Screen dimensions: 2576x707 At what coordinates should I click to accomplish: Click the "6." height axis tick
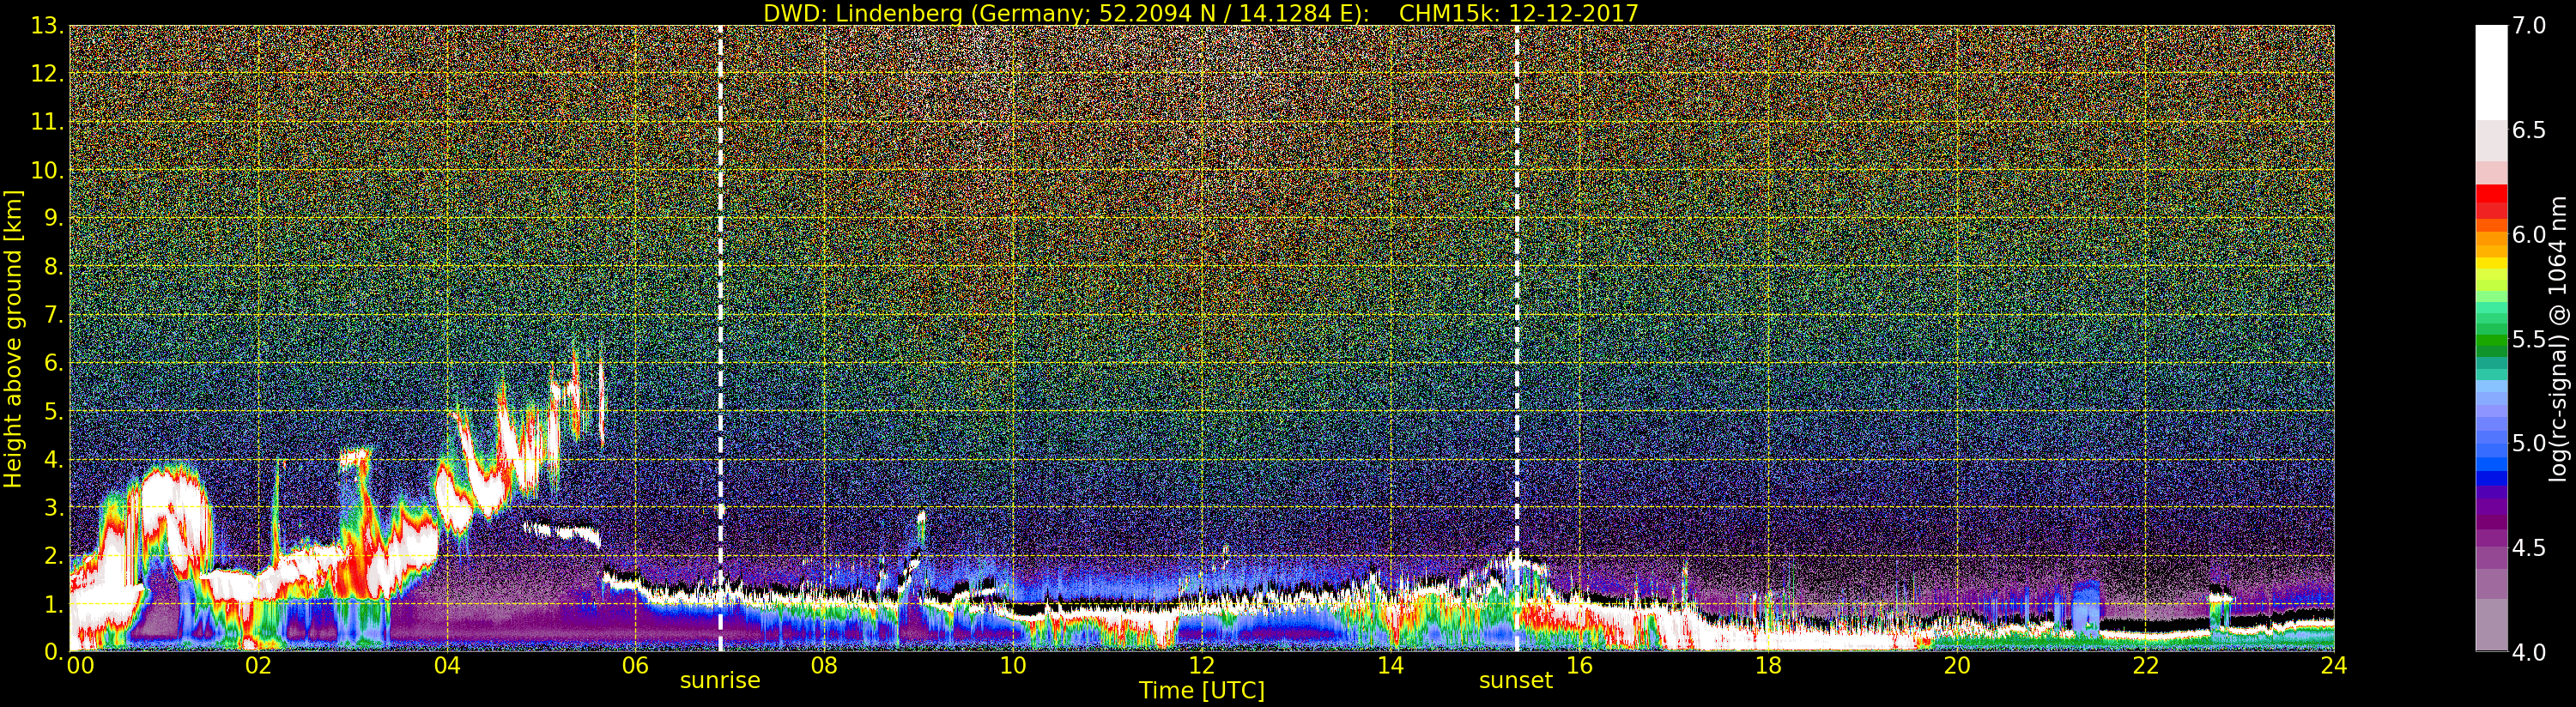54,363
